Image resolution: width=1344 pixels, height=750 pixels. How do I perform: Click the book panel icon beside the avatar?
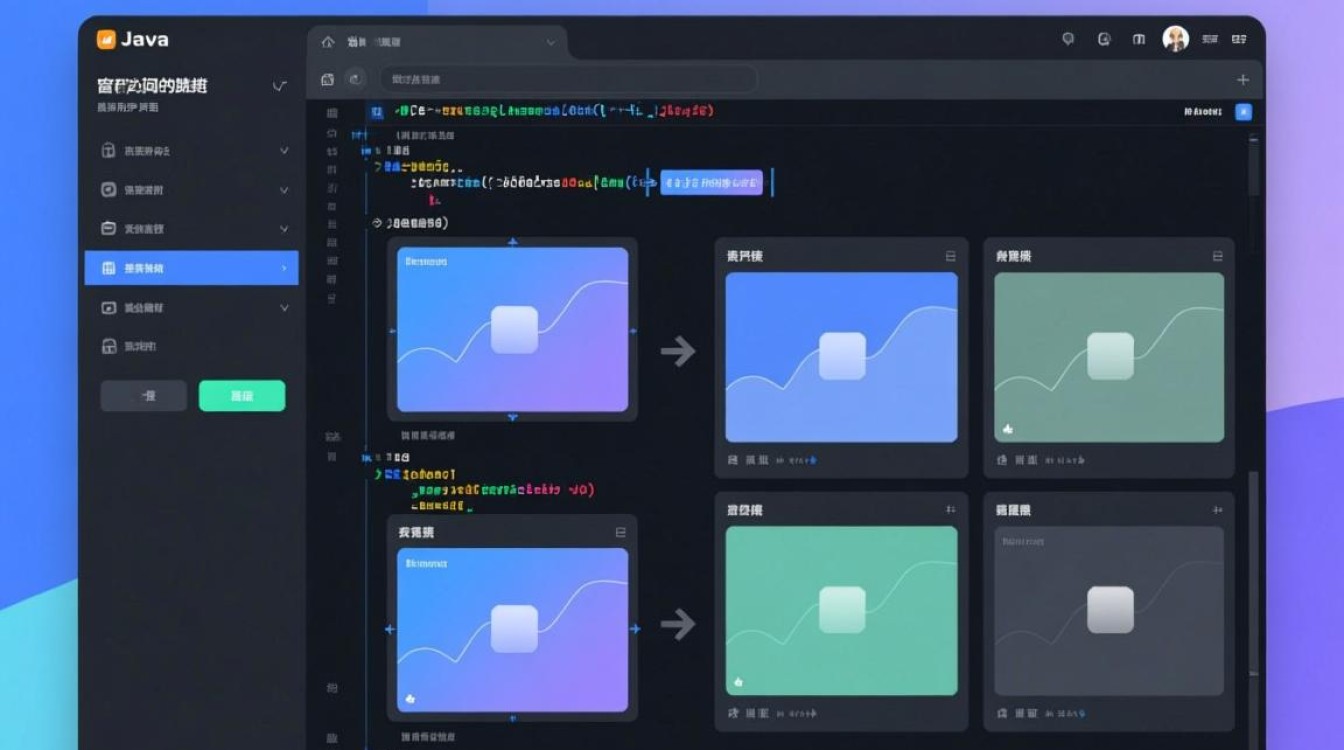pyautogui.click(x=1139, y=39)
